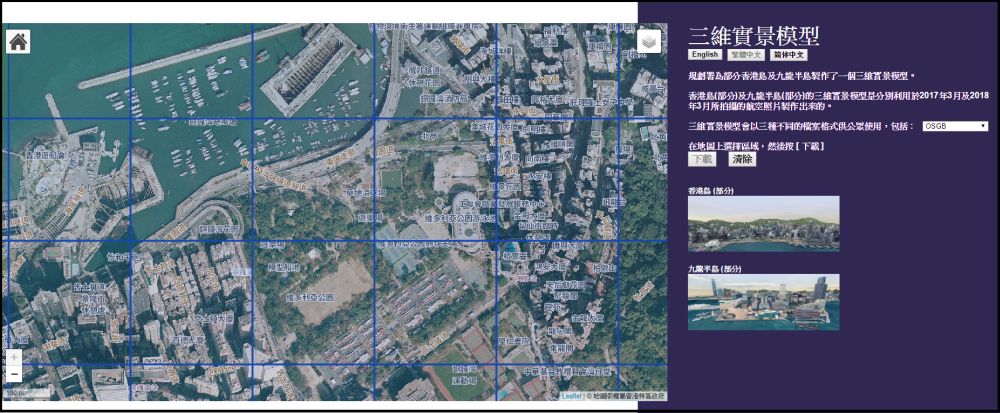Switch language to English

pyautogui.click(x=705, y=55)
